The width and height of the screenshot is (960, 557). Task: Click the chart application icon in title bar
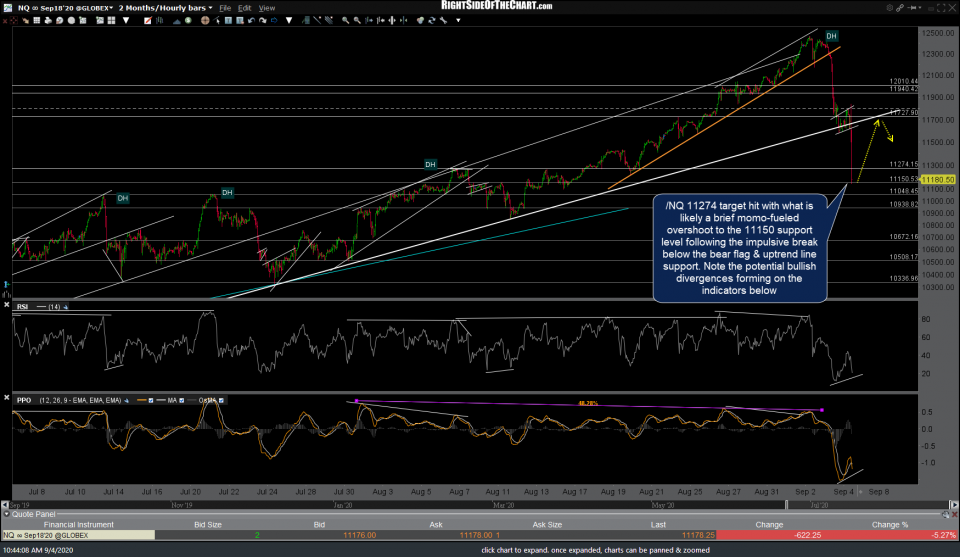7,8
